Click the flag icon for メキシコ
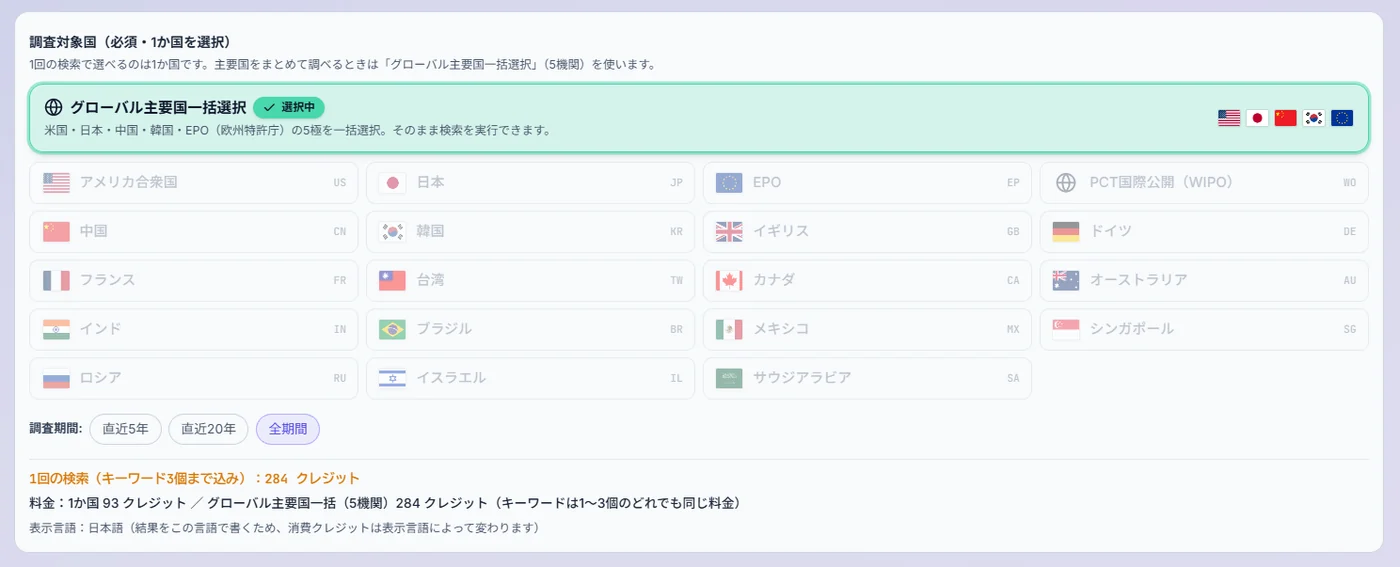Screen dimensions: 1400x567 pos(729,330)
